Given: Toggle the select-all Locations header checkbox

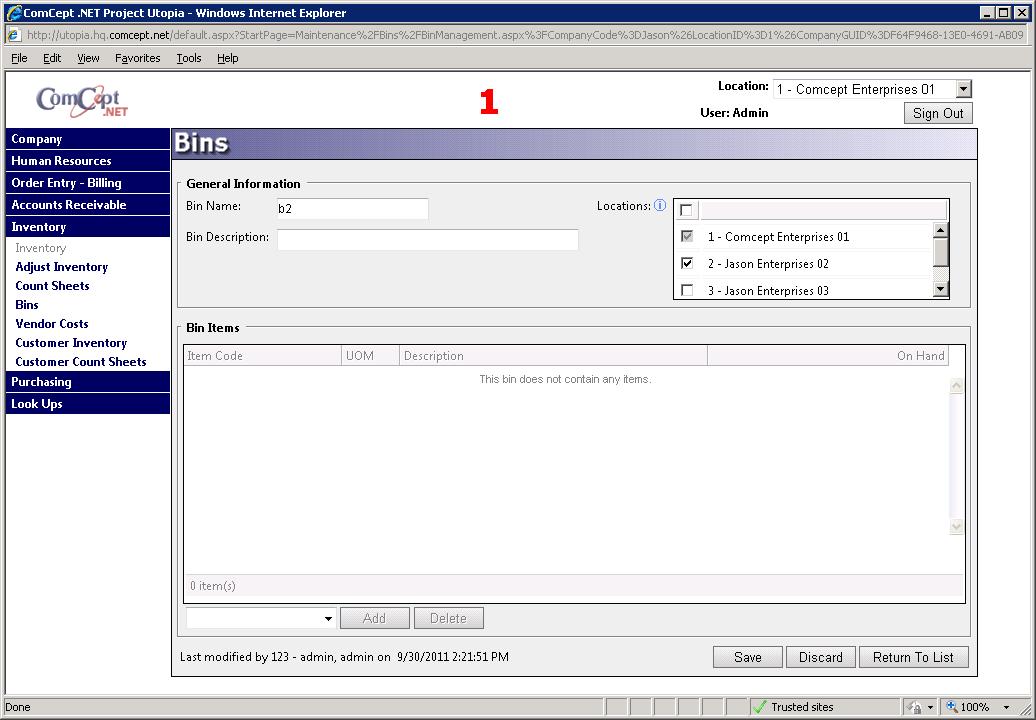Looking at the screenshot, I should pyautogui.click(x=686, y=210).
